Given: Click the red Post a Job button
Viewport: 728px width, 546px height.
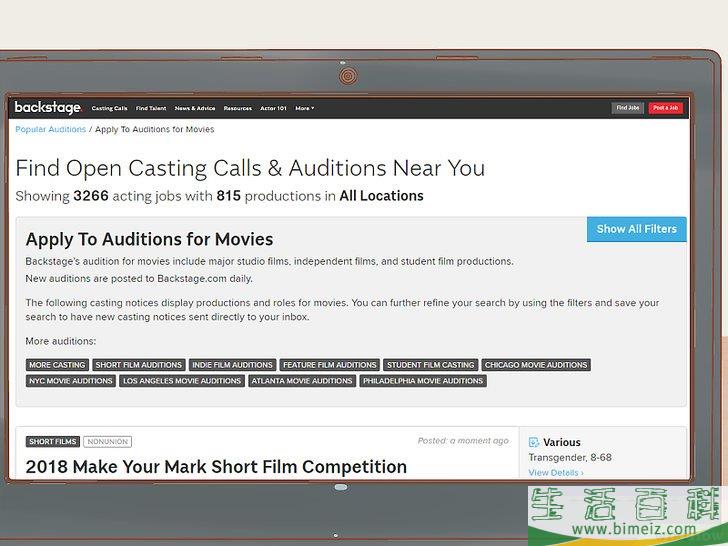Looking at the screenshot, I should click(x=665, y=108).
